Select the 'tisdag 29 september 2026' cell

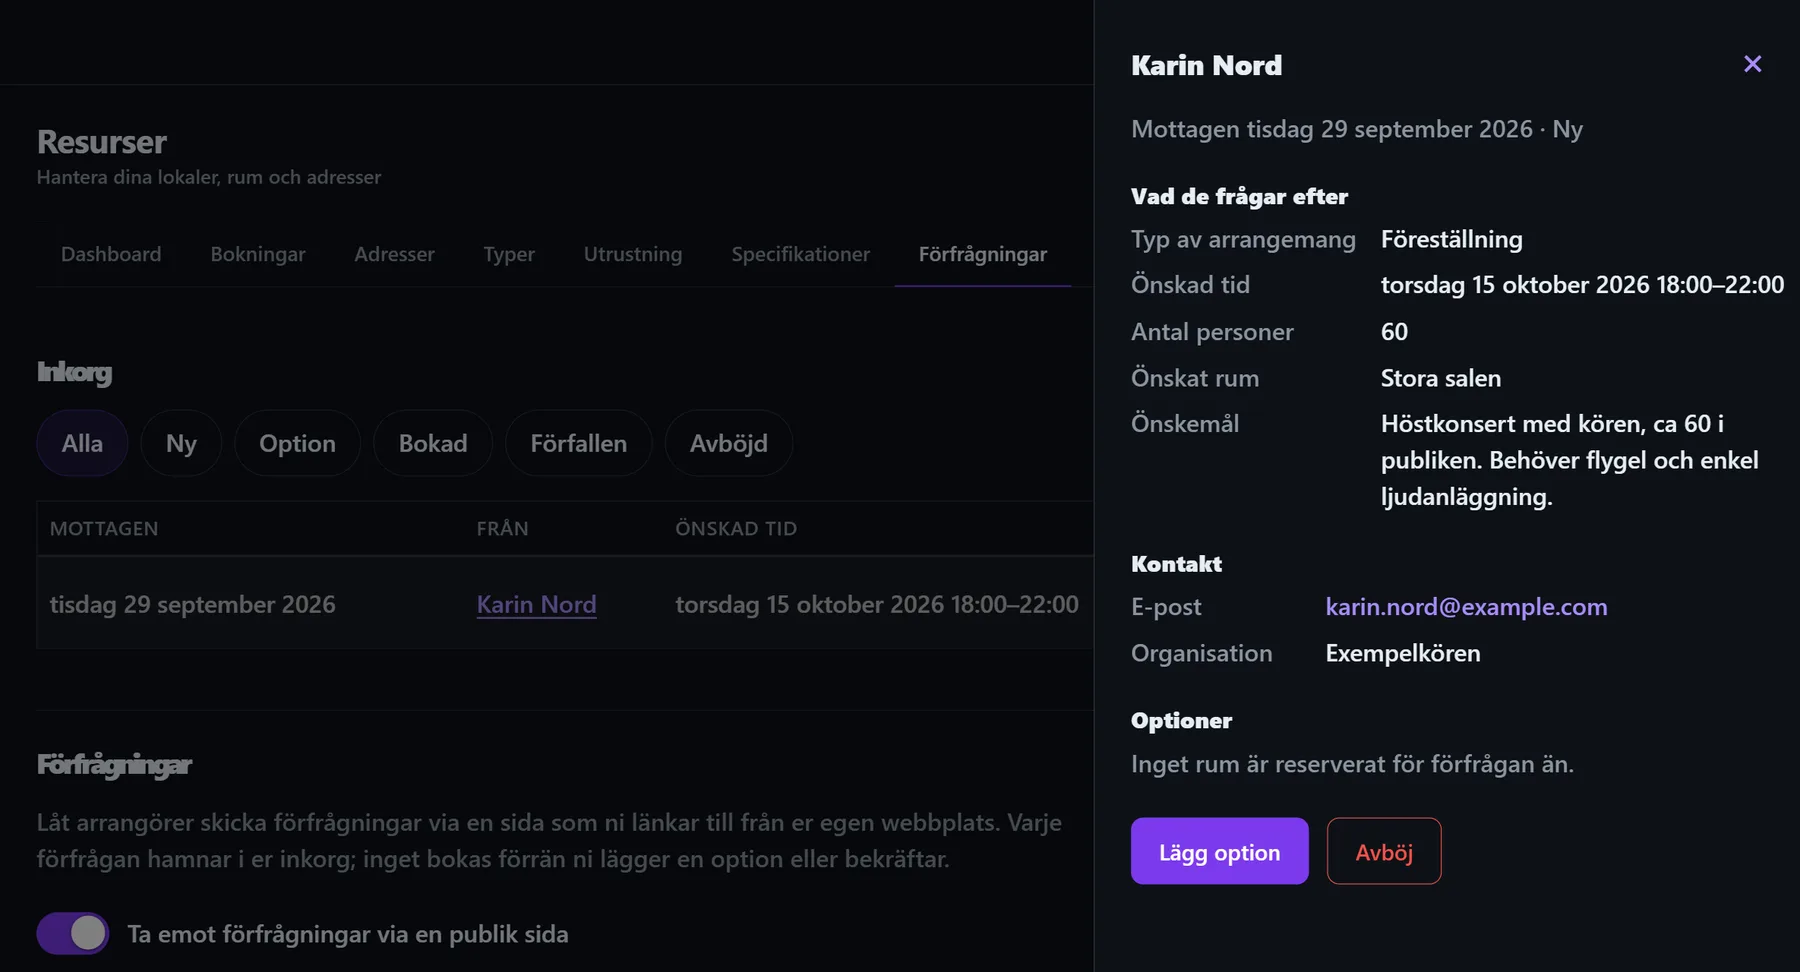point(193,604)
